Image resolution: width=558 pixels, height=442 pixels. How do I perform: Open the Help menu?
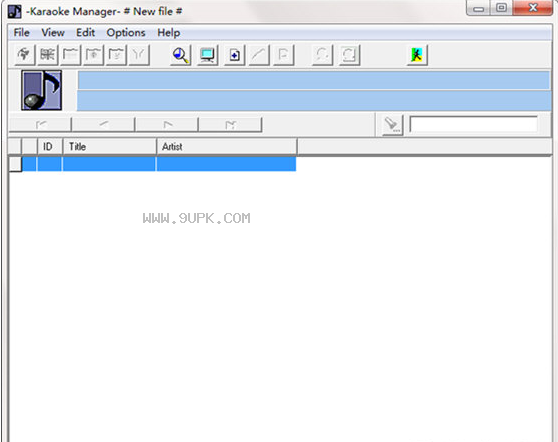click(169, 33)
